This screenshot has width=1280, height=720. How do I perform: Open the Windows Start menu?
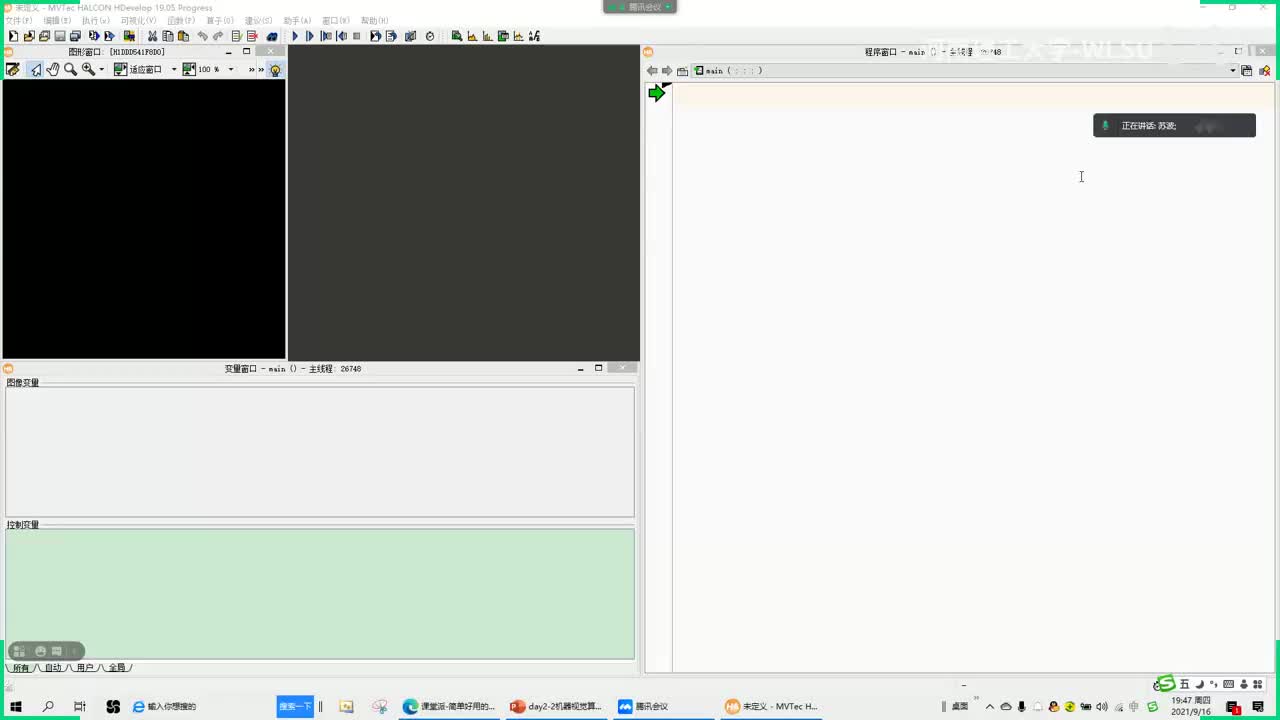click(x=16, y=707)
